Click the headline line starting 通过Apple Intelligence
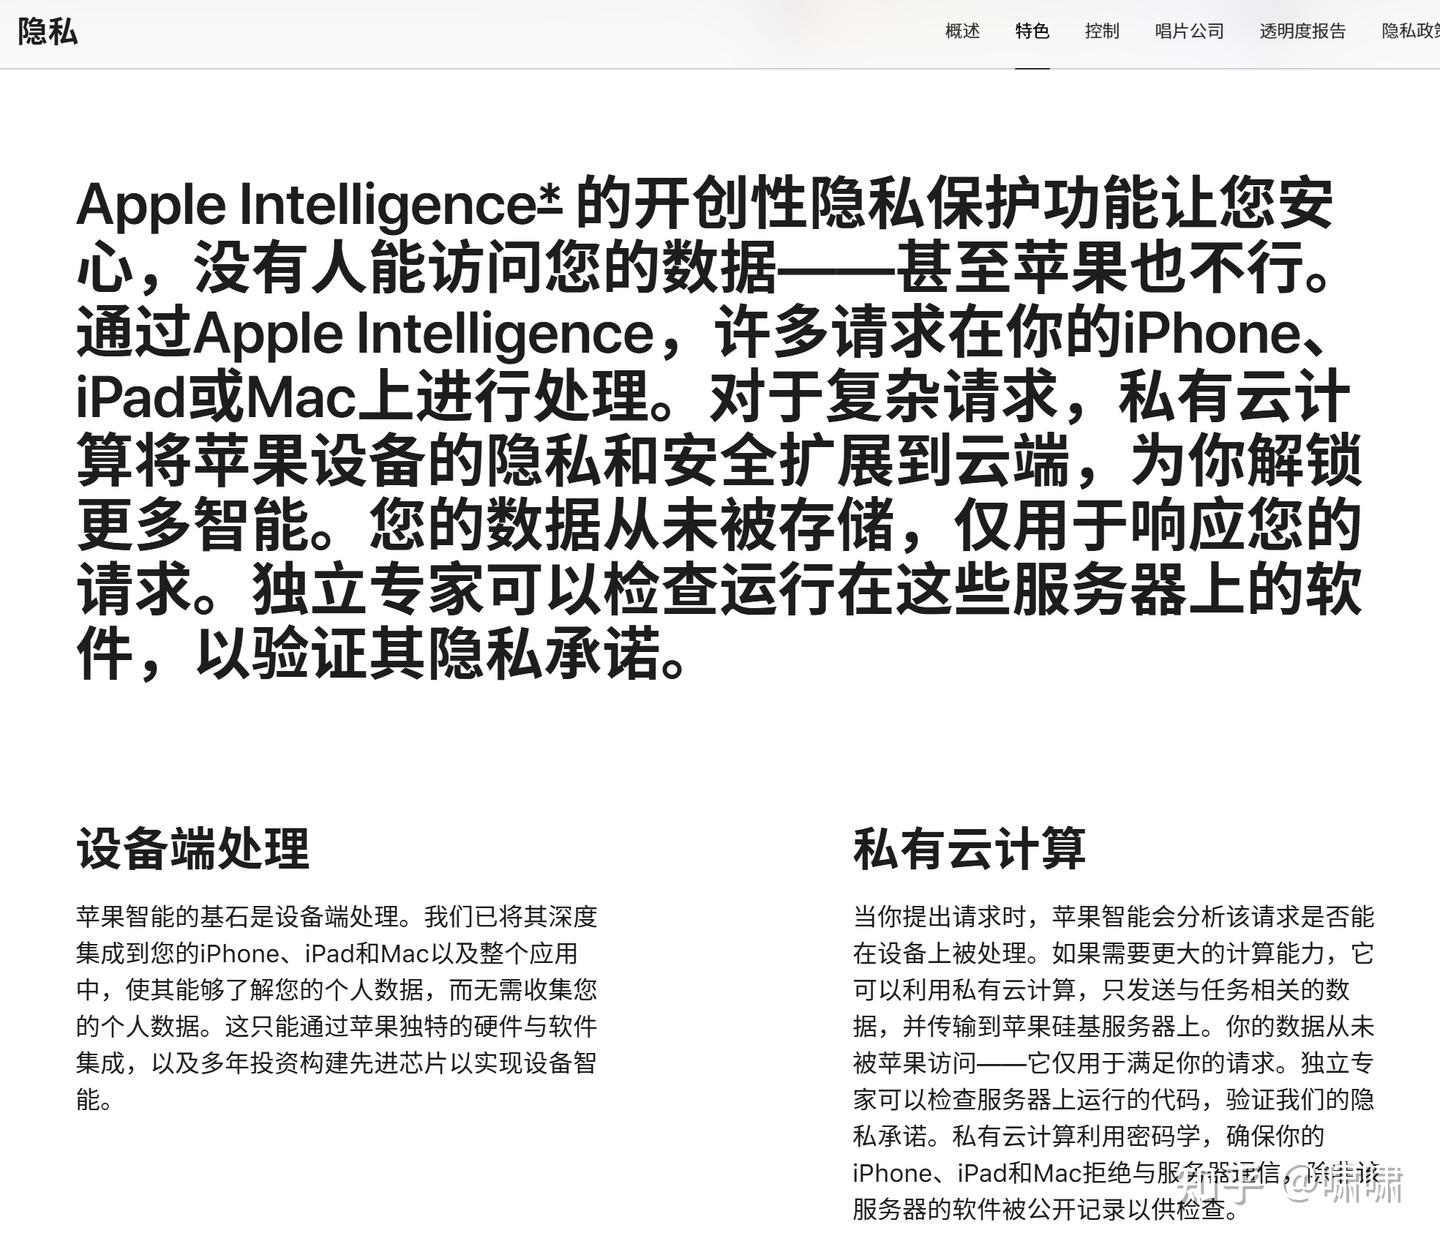The height and width of the screenshot is (1244, 1440). pyautogui.click(x=706, y=333)
